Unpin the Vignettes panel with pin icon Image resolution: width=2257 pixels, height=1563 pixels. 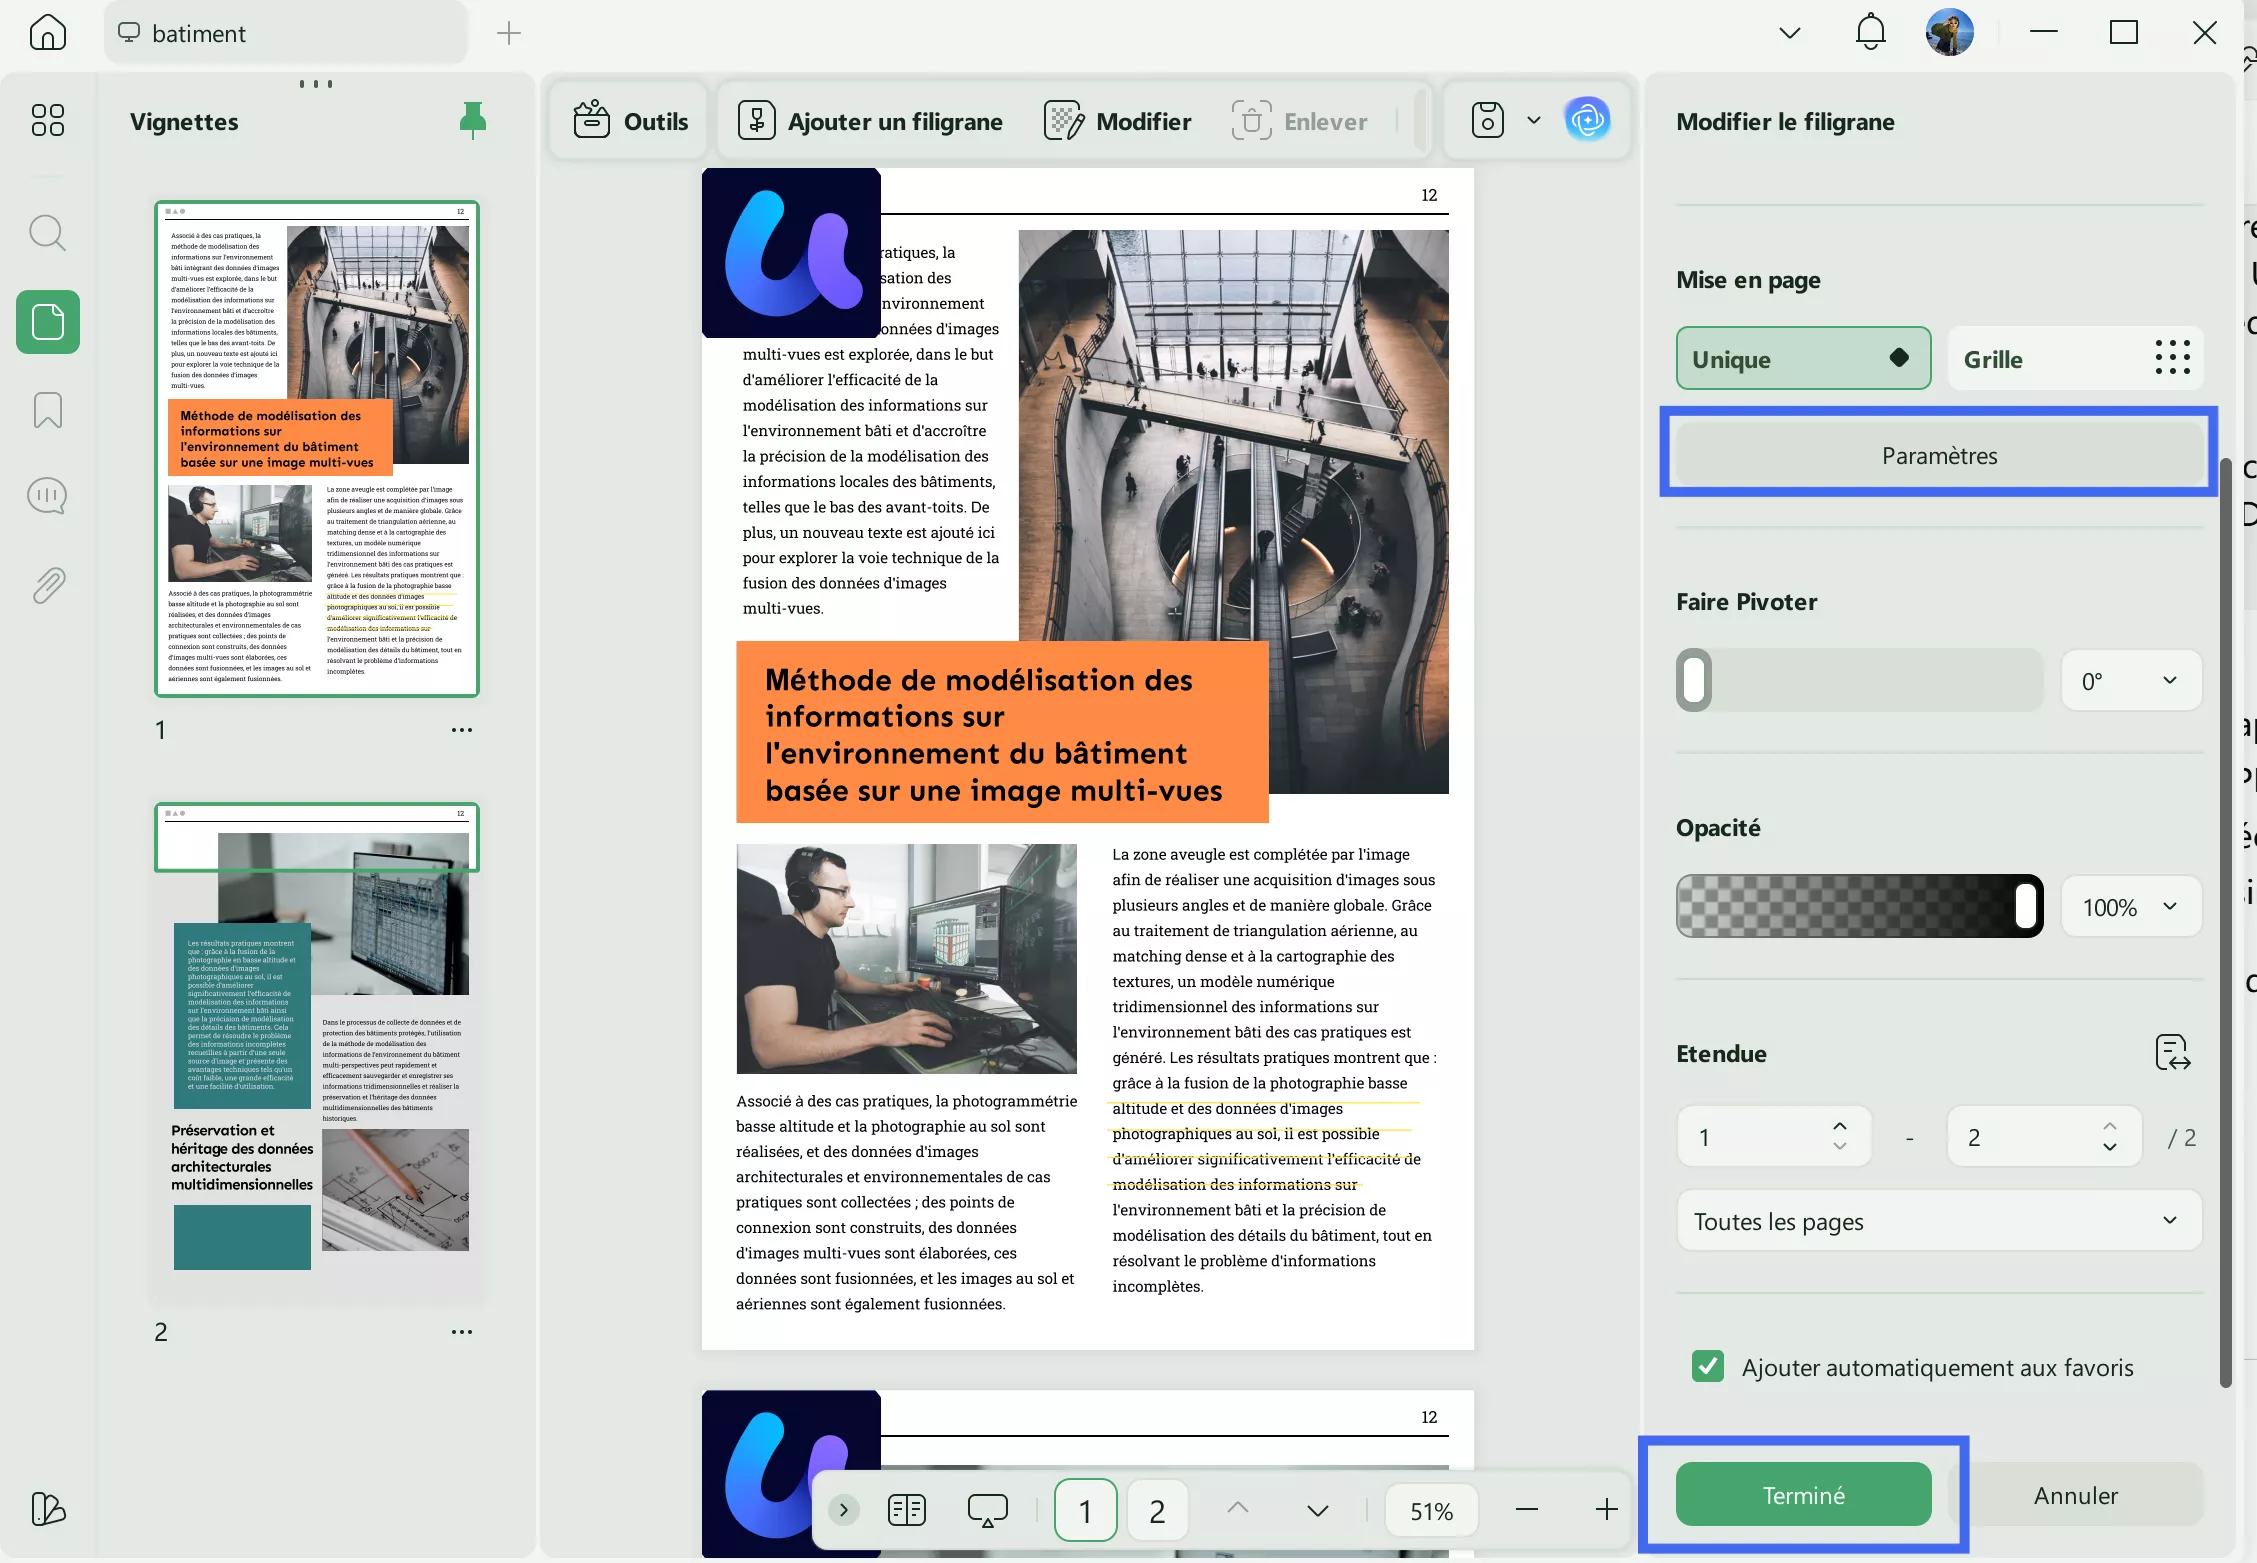tap(473, 120)
